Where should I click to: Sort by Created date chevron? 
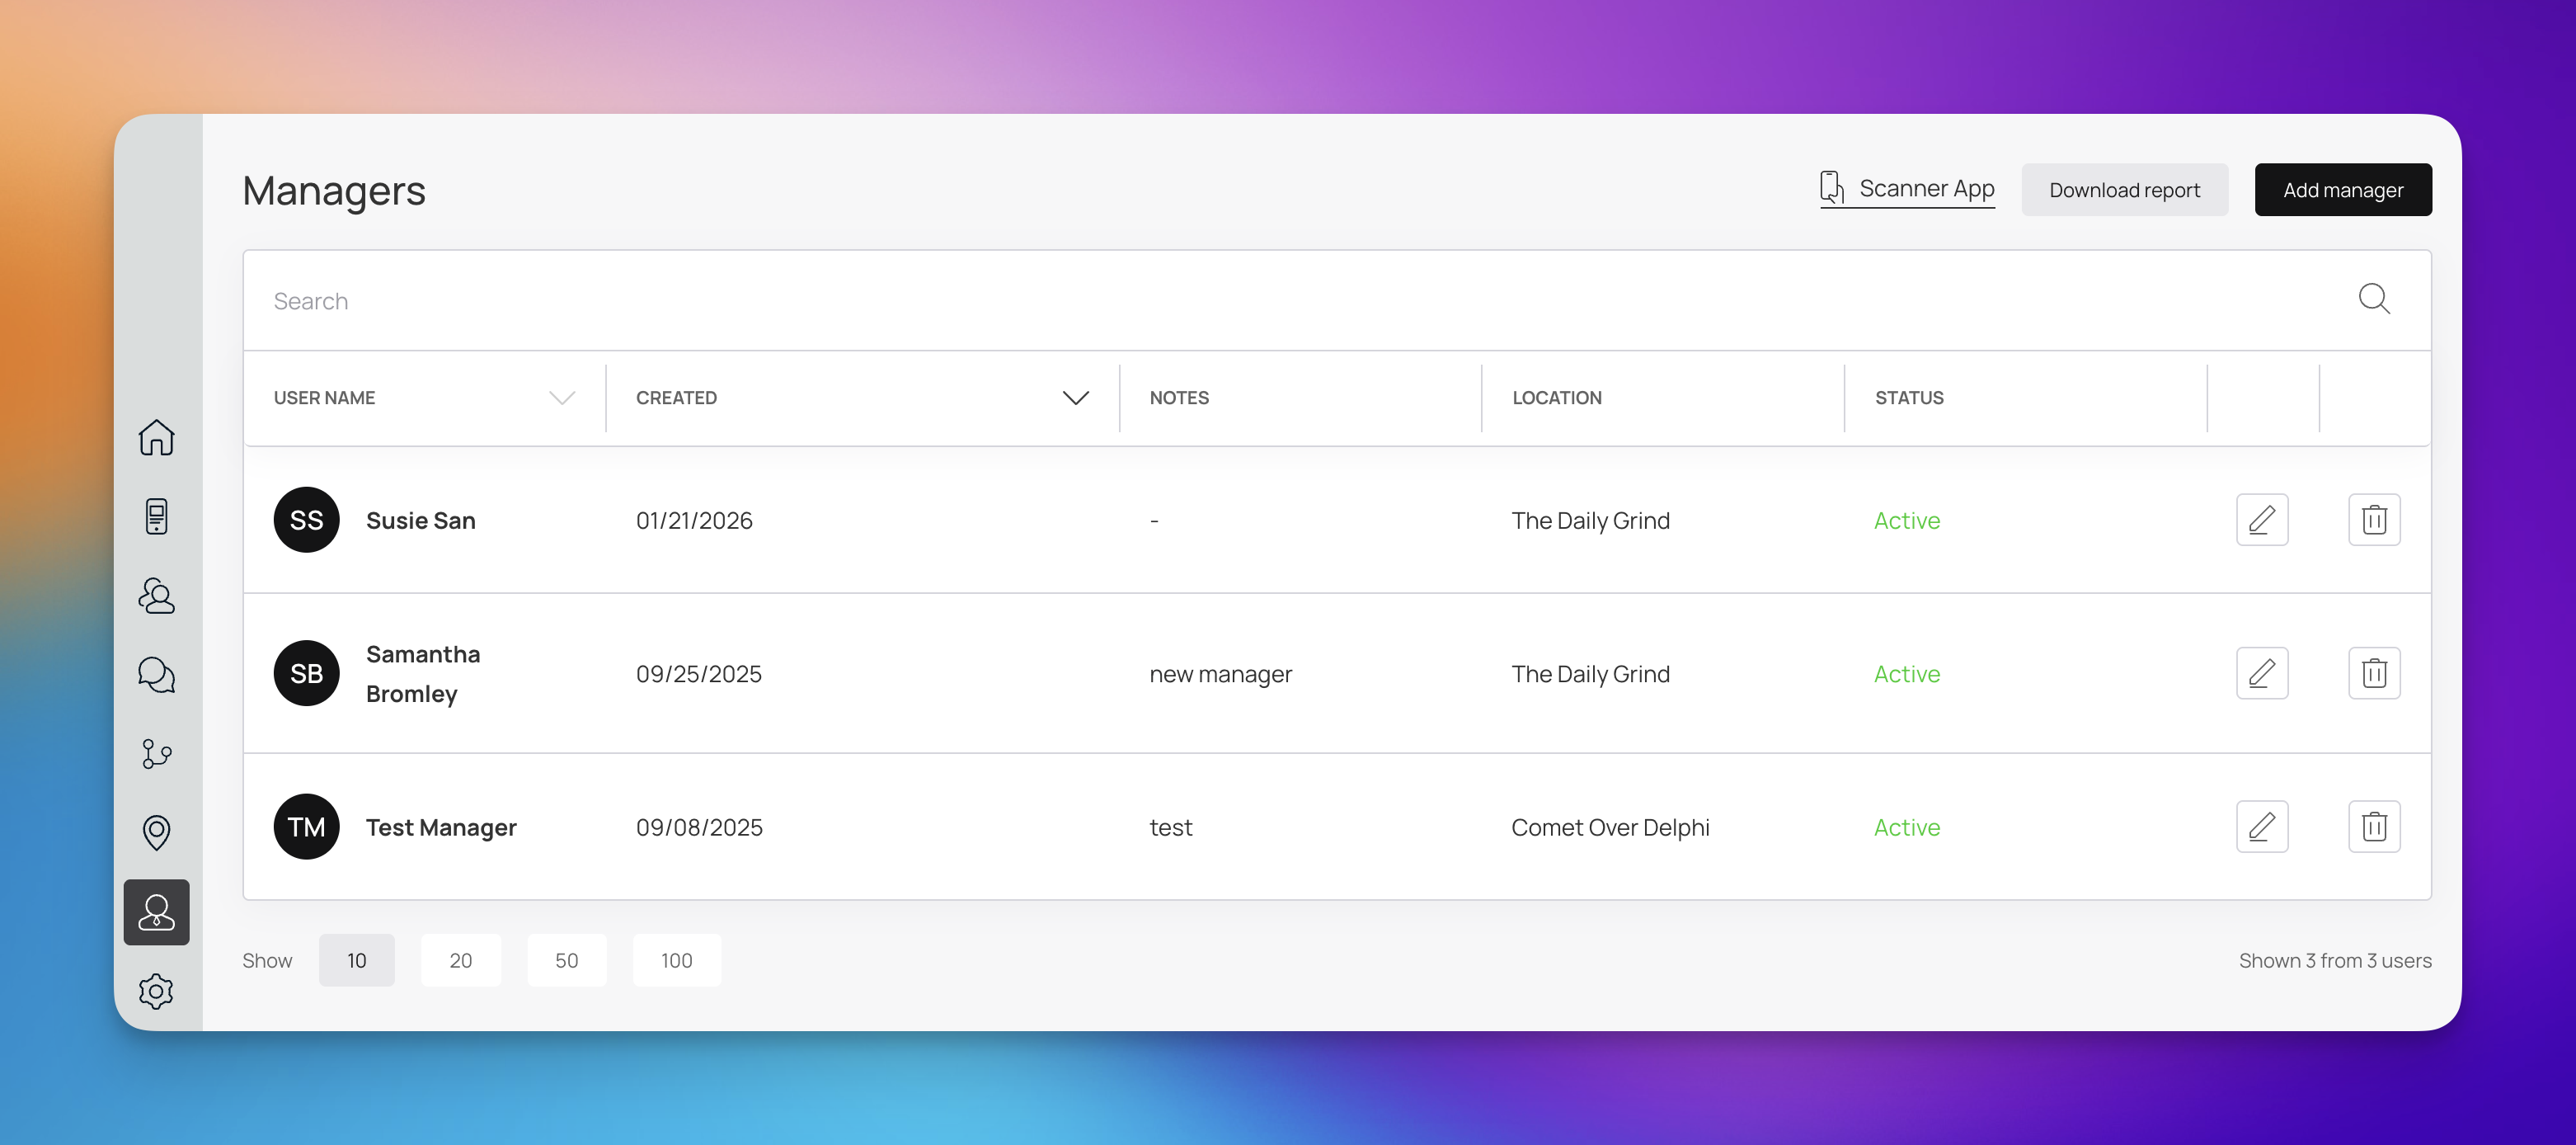1075,398
